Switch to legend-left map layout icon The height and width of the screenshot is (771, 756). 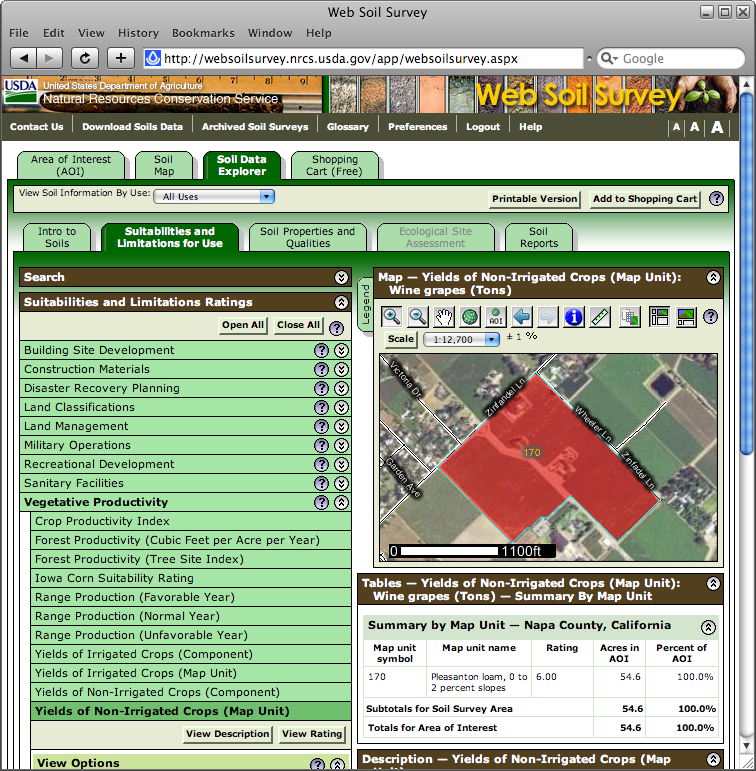click(659, 317)
